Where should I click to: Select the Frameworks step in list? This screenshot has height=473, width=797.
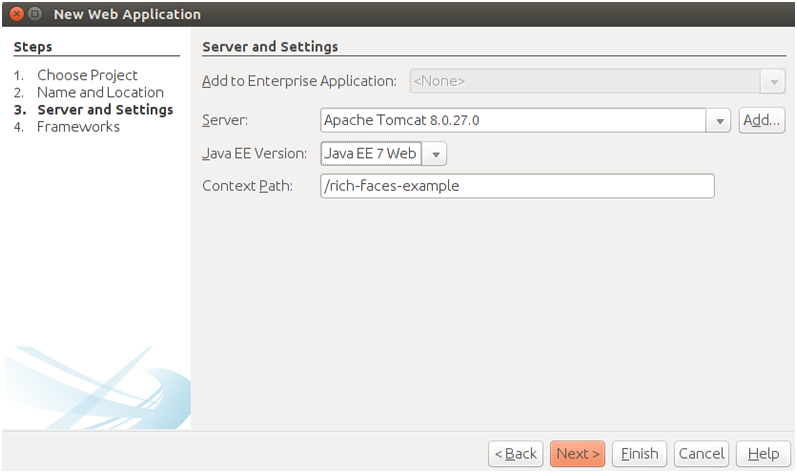tap(78, 127)
